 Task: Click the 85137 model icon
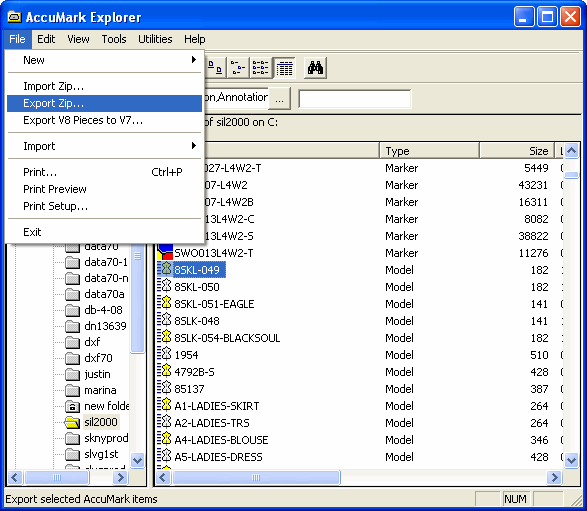[x=164, y=389]
